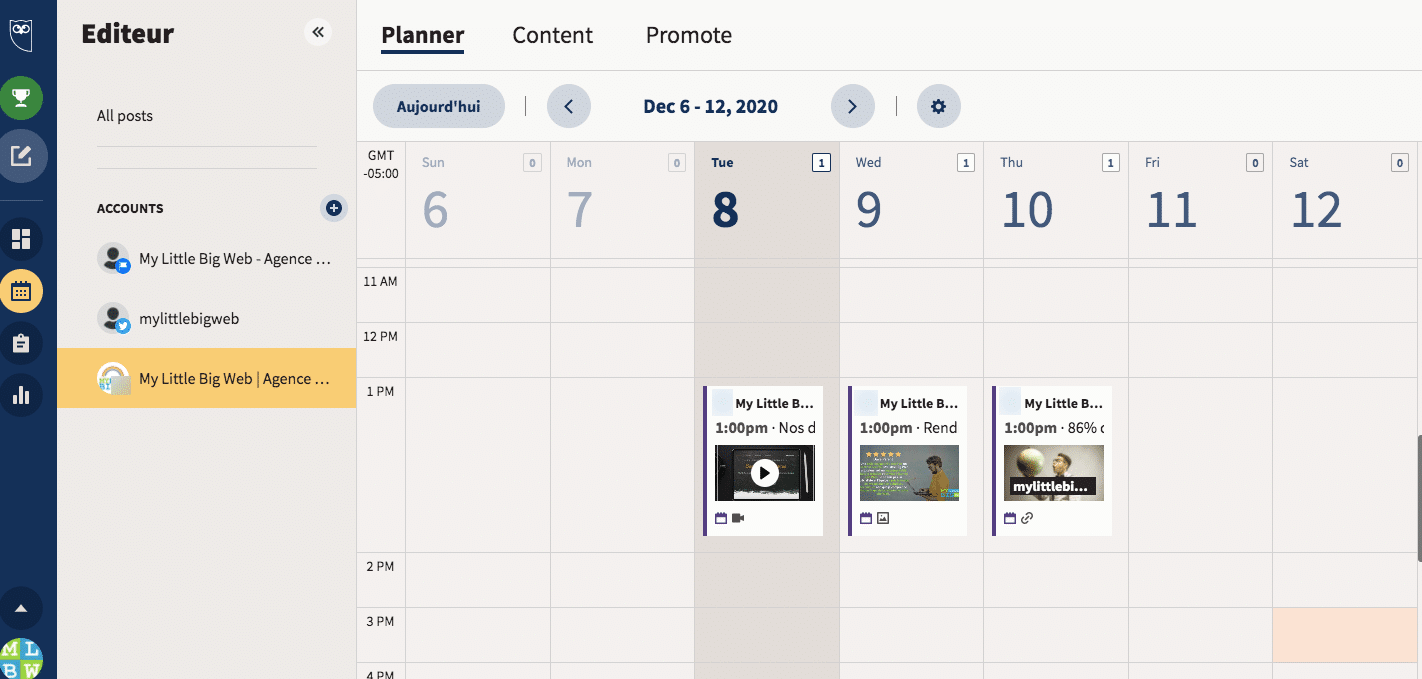The width and height of the screenshot is (1422, 679).
Task: Switch to the Content tab
Action: 552,35
